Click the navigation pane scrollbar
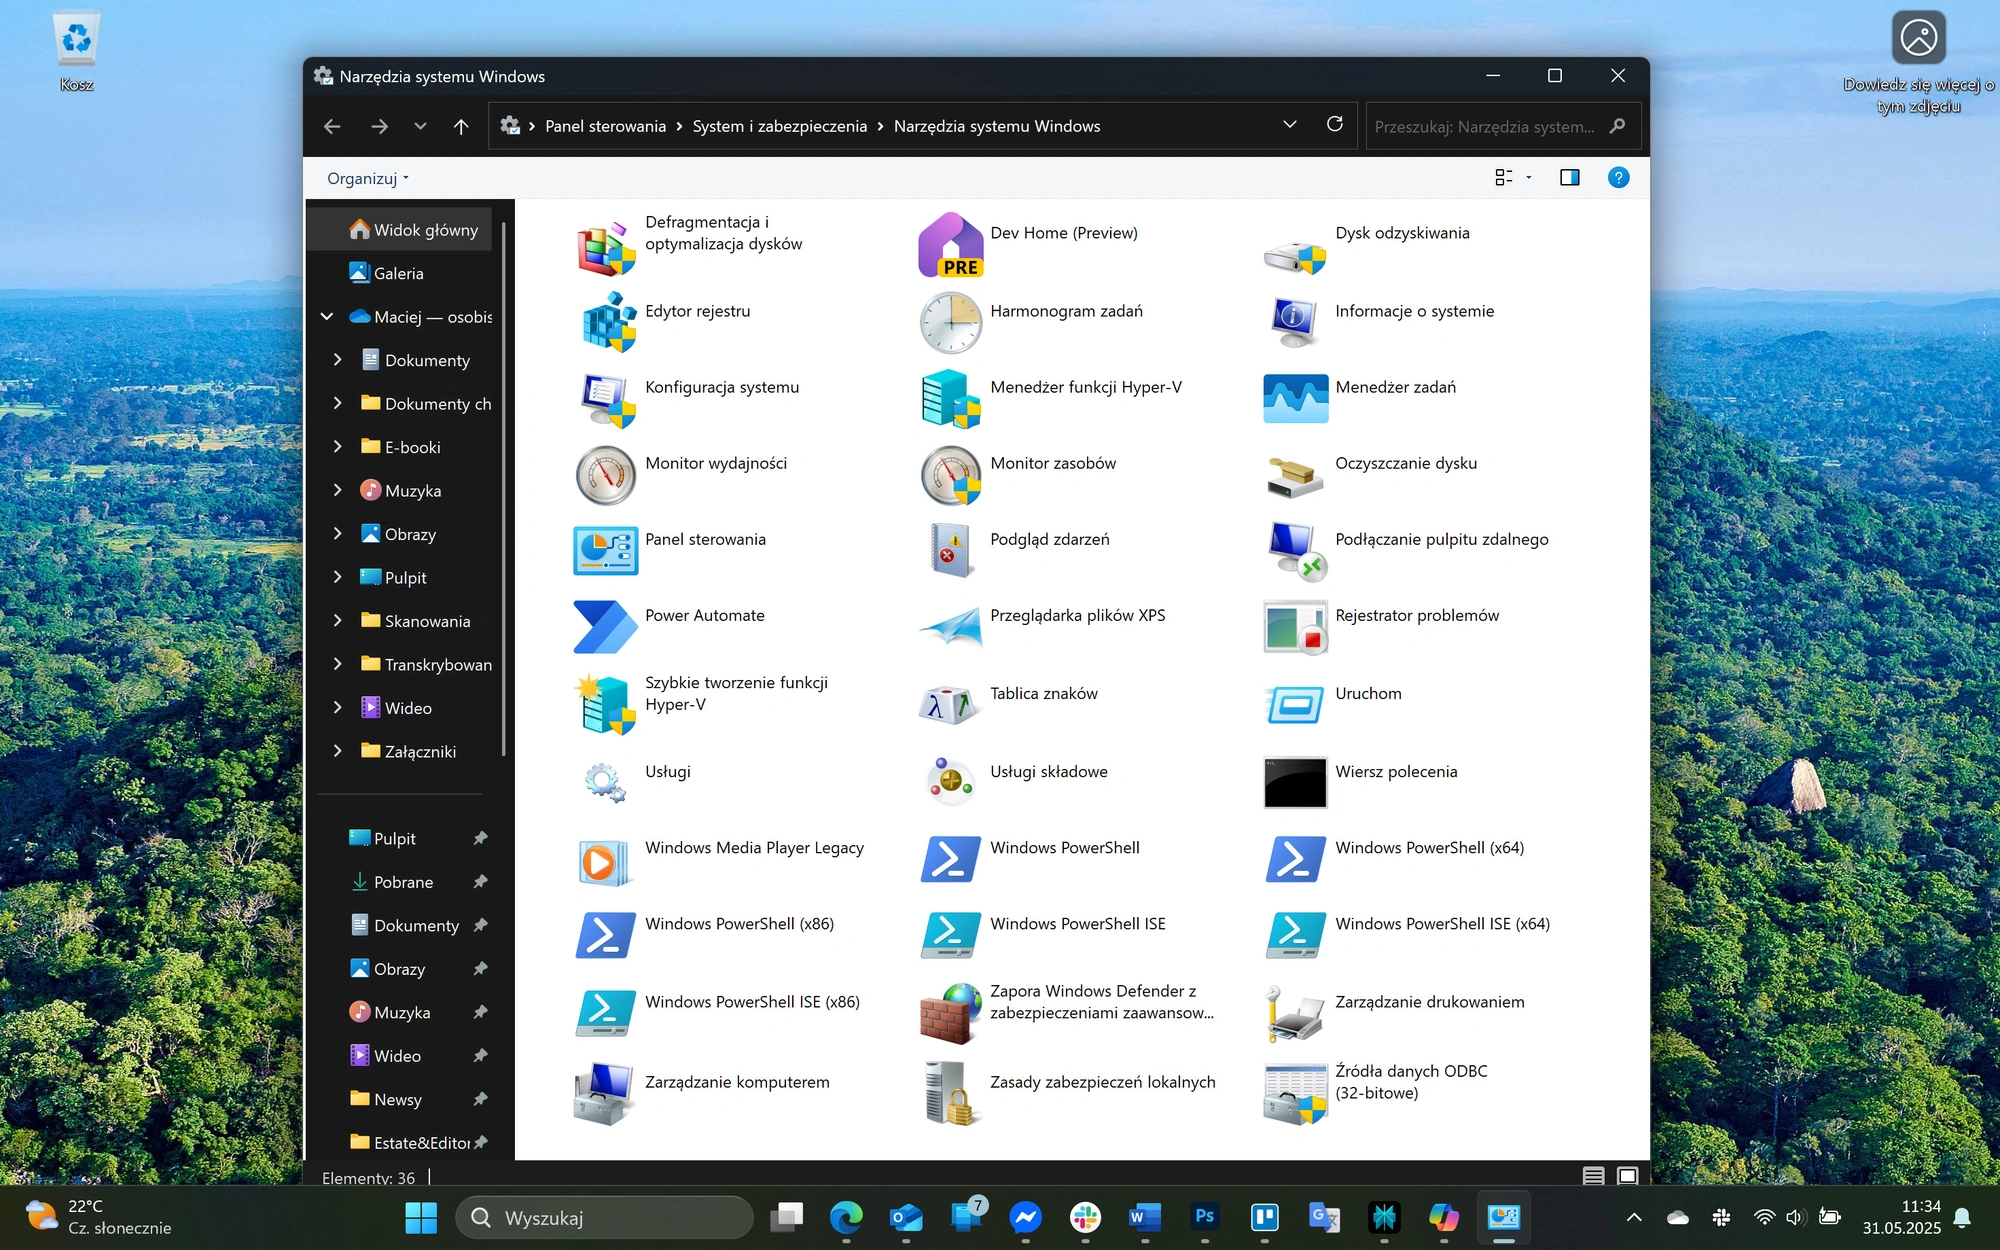Screen dimensions: 2000x1250 [504, 490]
